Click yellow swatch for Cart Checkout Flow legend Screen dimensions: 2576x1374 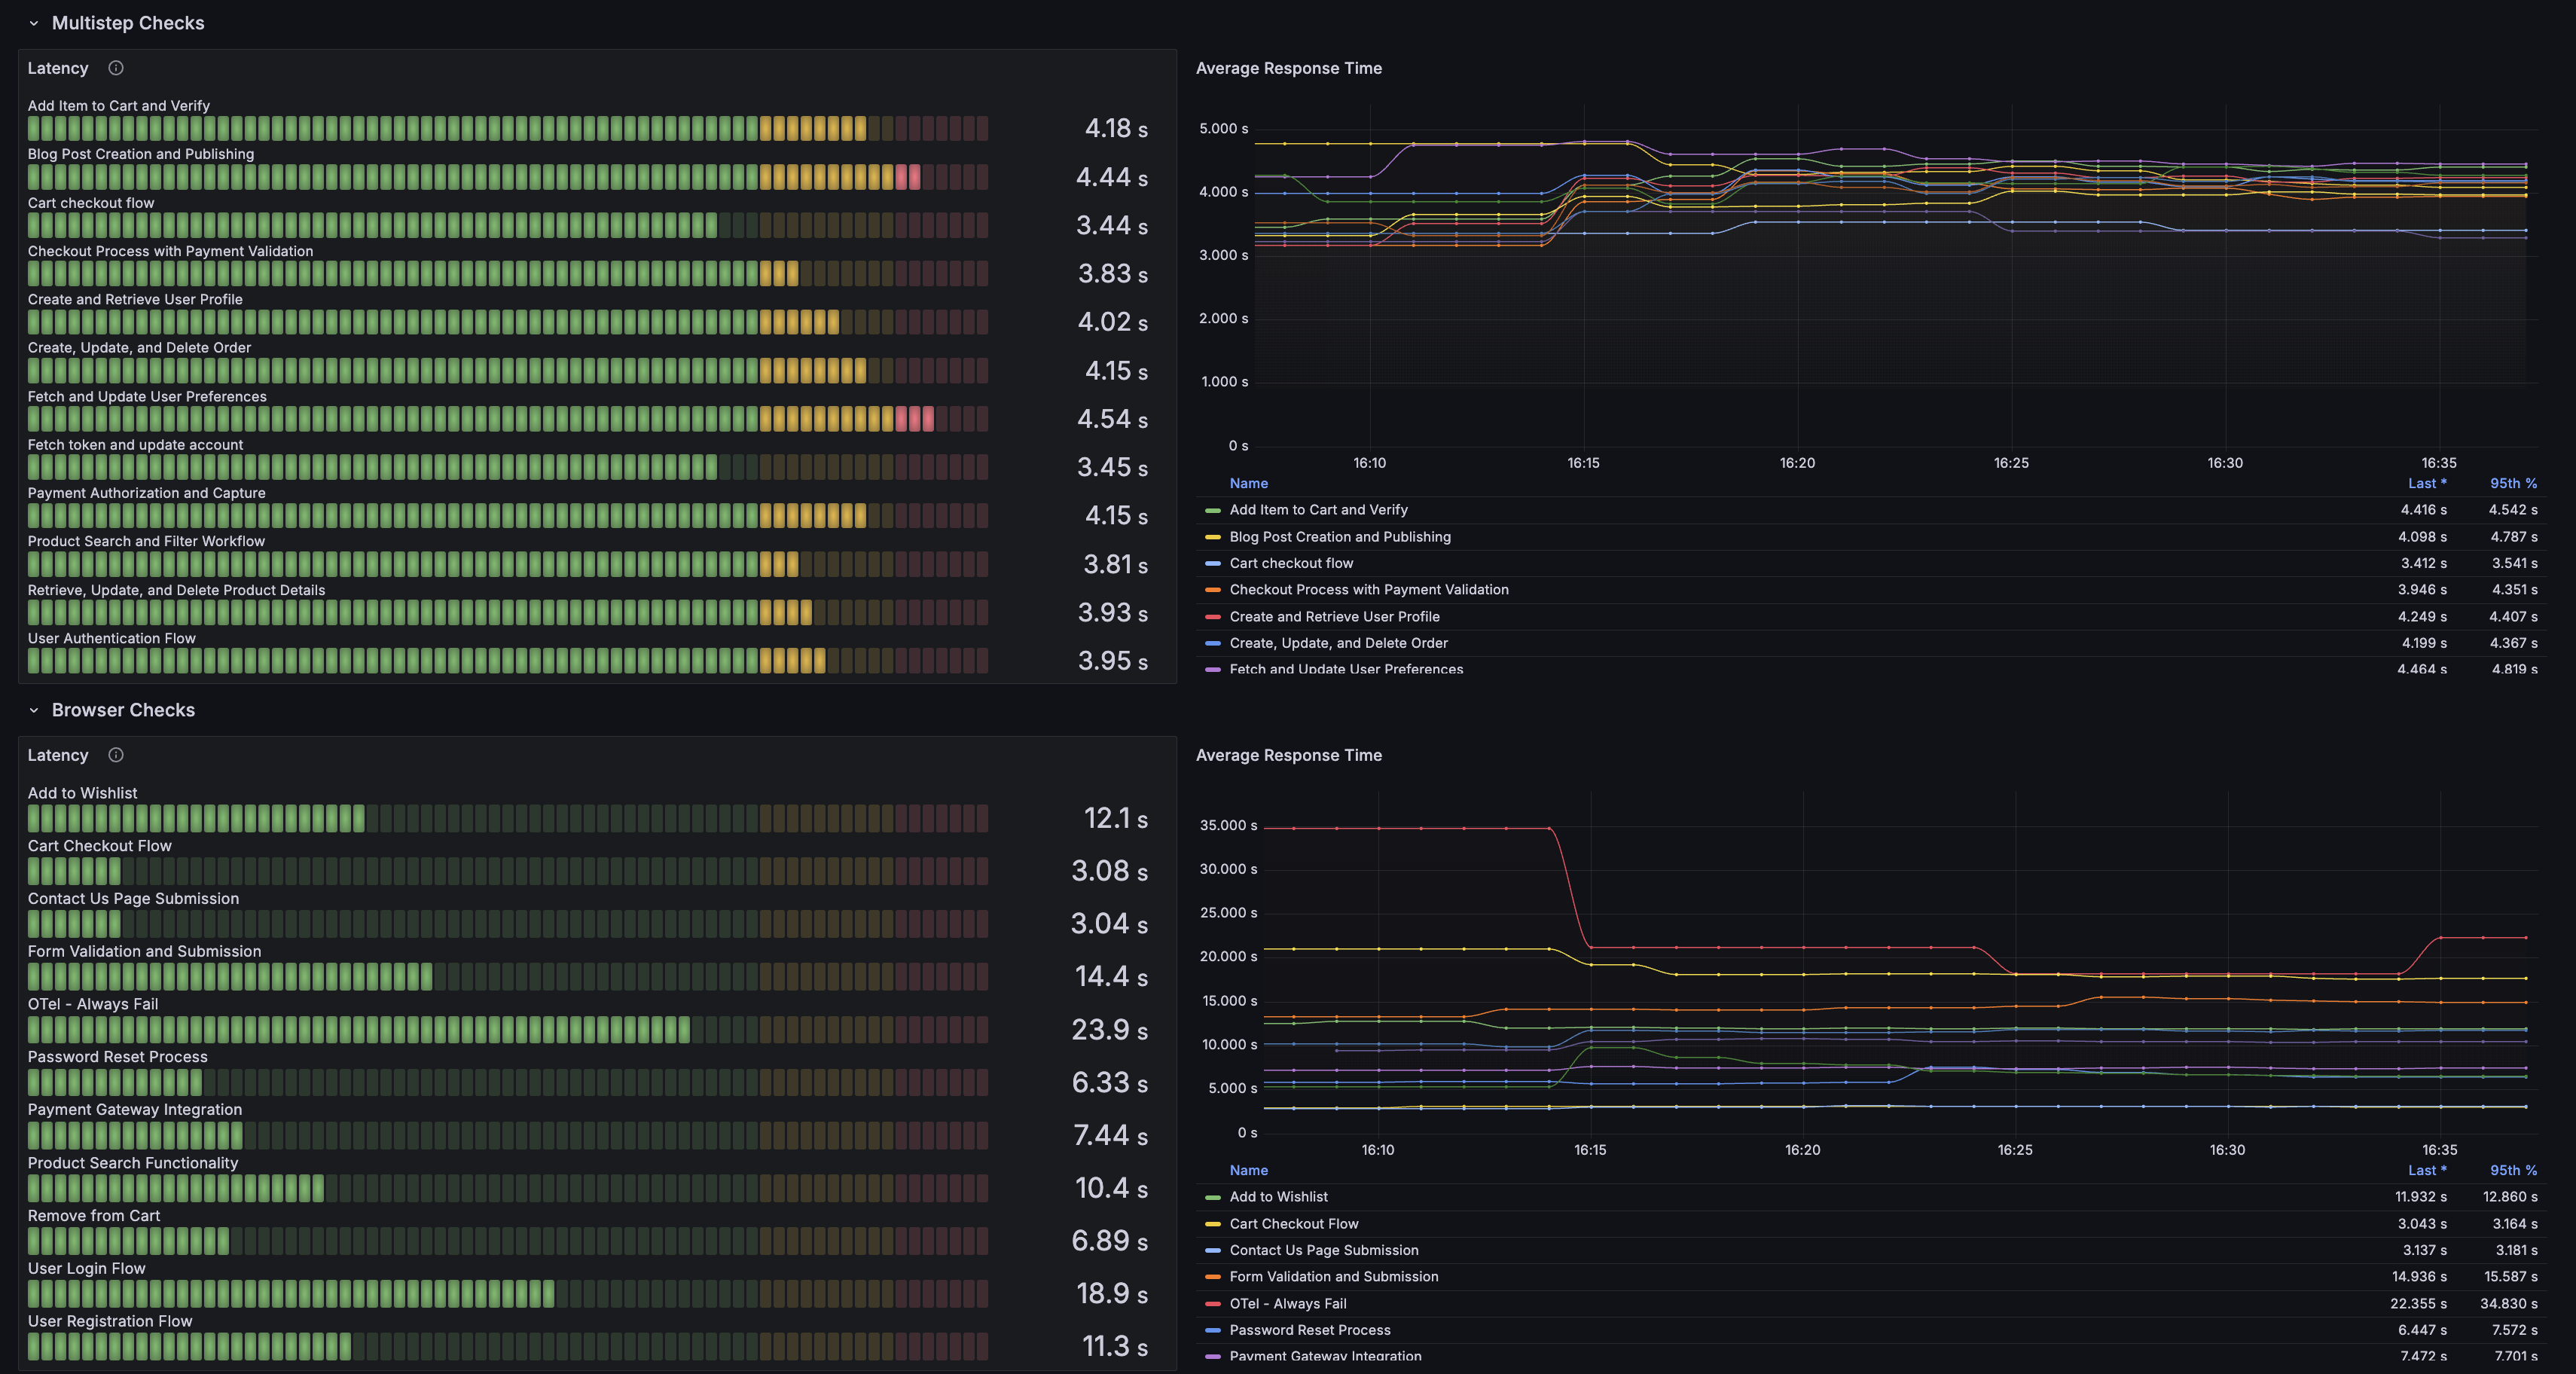pos(1212,1224)
